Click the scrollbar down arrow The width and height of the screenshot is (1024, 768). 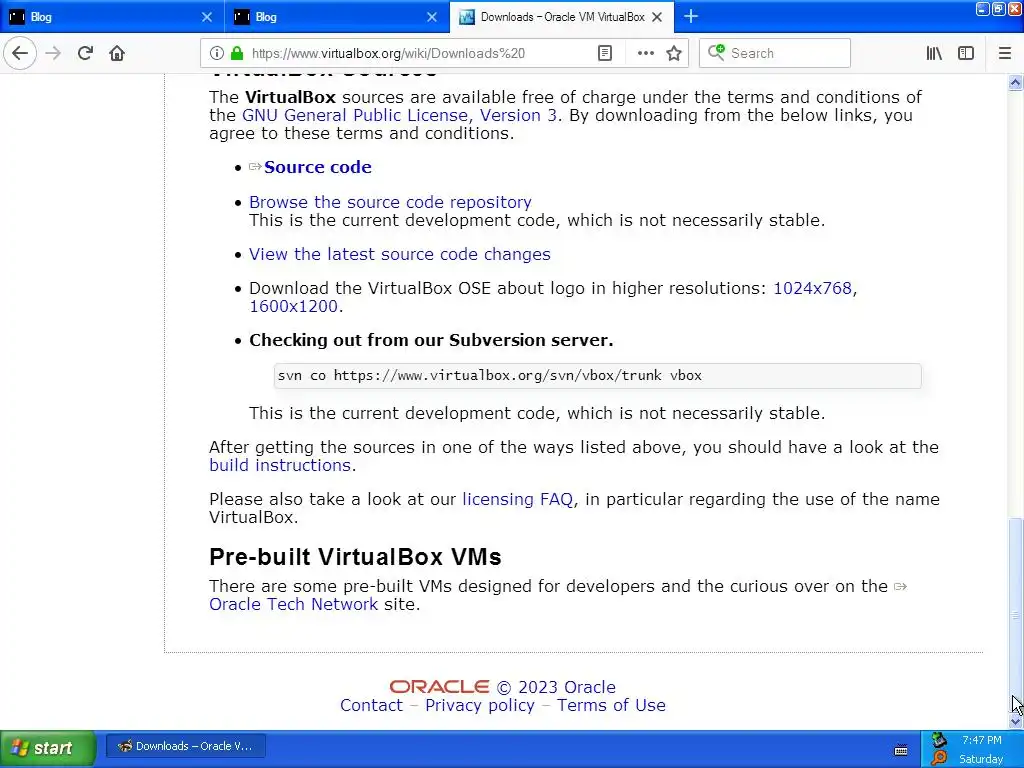pyautogui.click(x=1015, y=721)
